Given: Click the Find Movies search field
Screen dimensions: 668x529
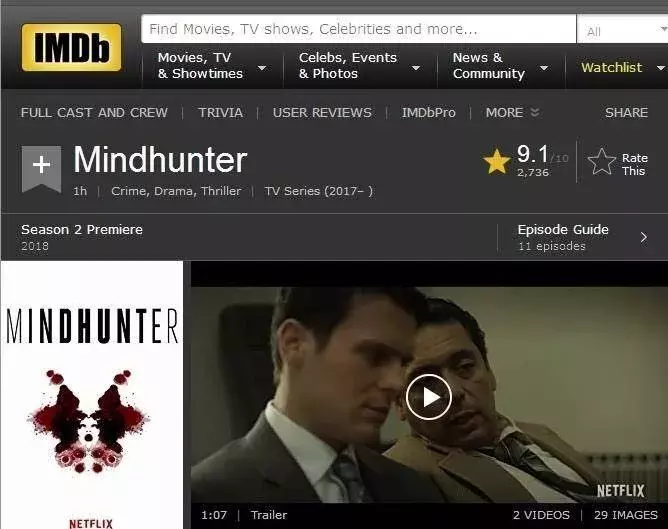Looking at the screenshot, I should point(358,29).
